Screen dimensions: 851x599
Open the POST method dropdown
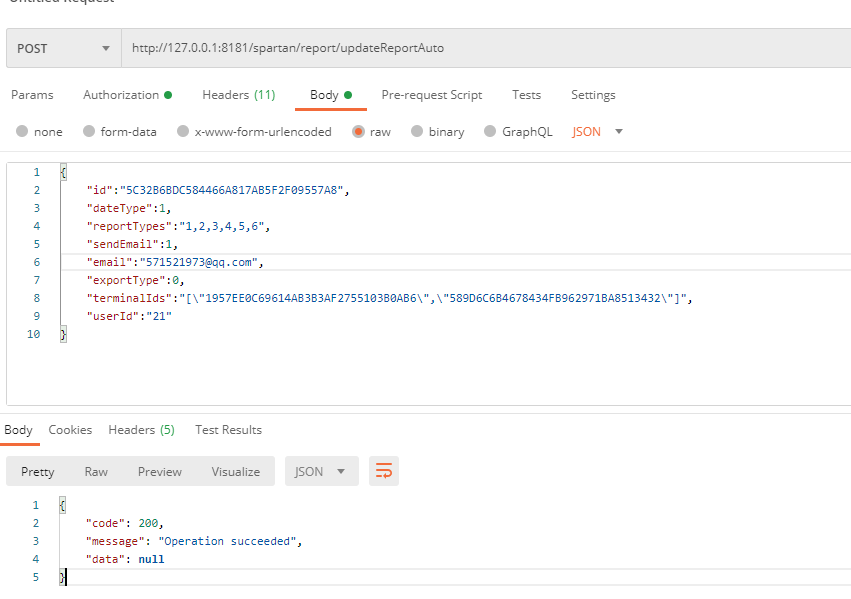[x=63, y=48]
